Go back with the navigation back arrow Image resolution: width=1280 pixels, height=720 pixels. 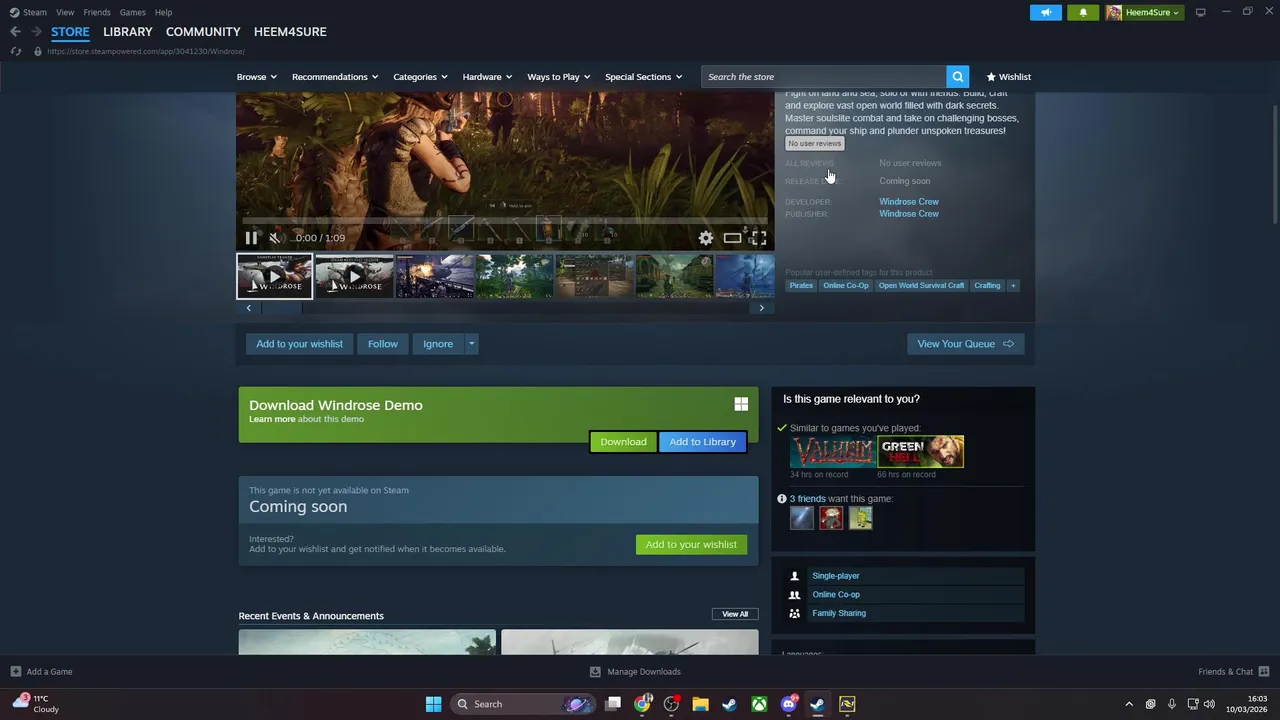15,32
